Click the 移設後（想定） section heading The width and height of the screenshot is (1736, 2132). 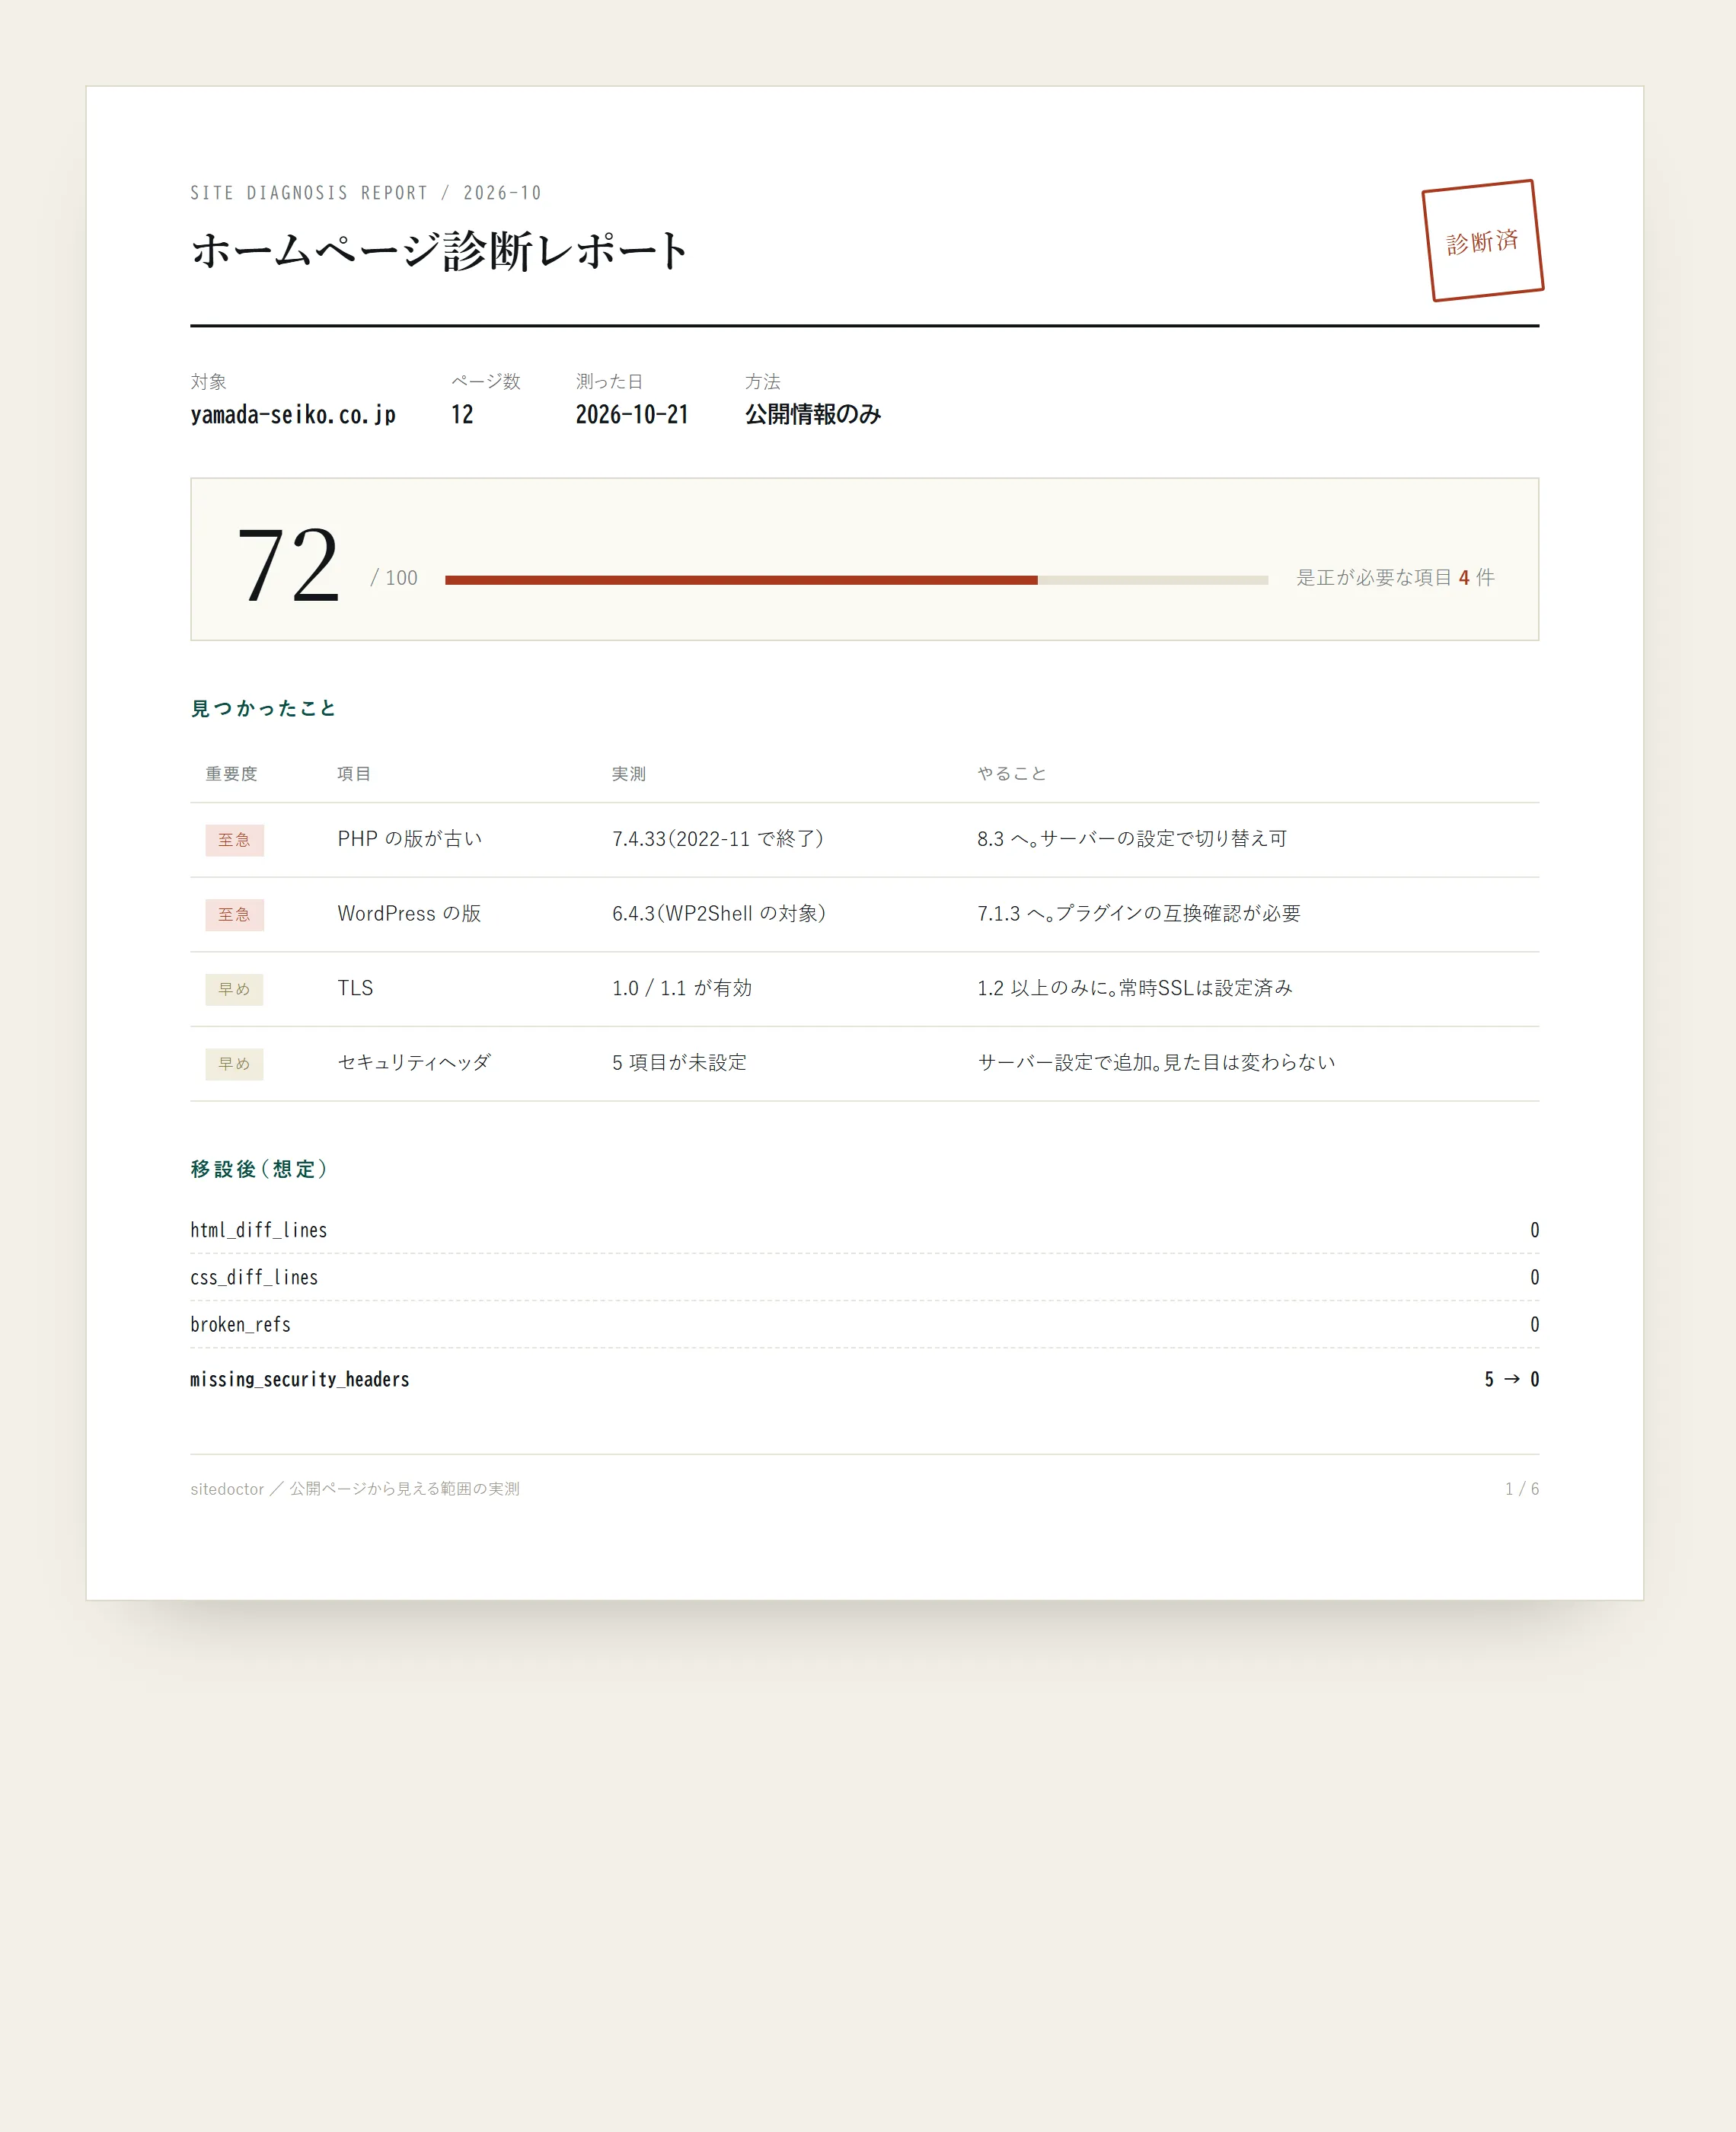259,1169
